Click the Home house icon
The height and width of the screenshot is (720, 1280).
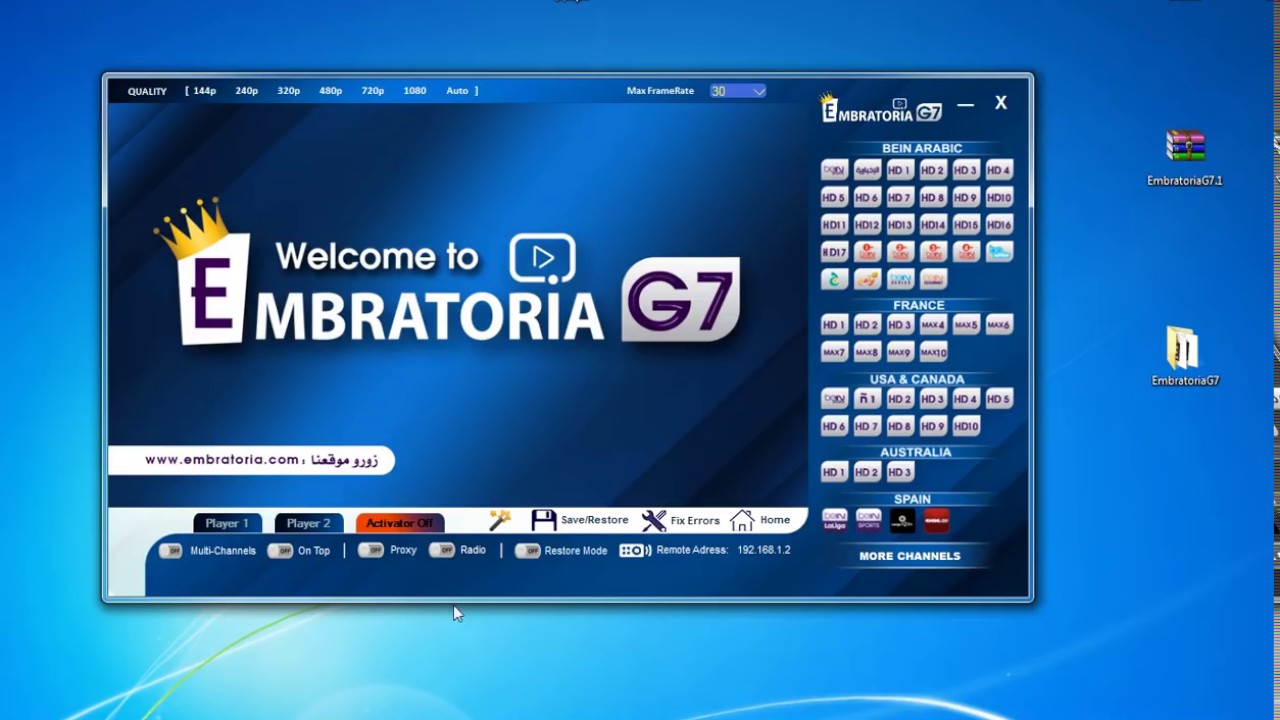[x=742, y=520]
